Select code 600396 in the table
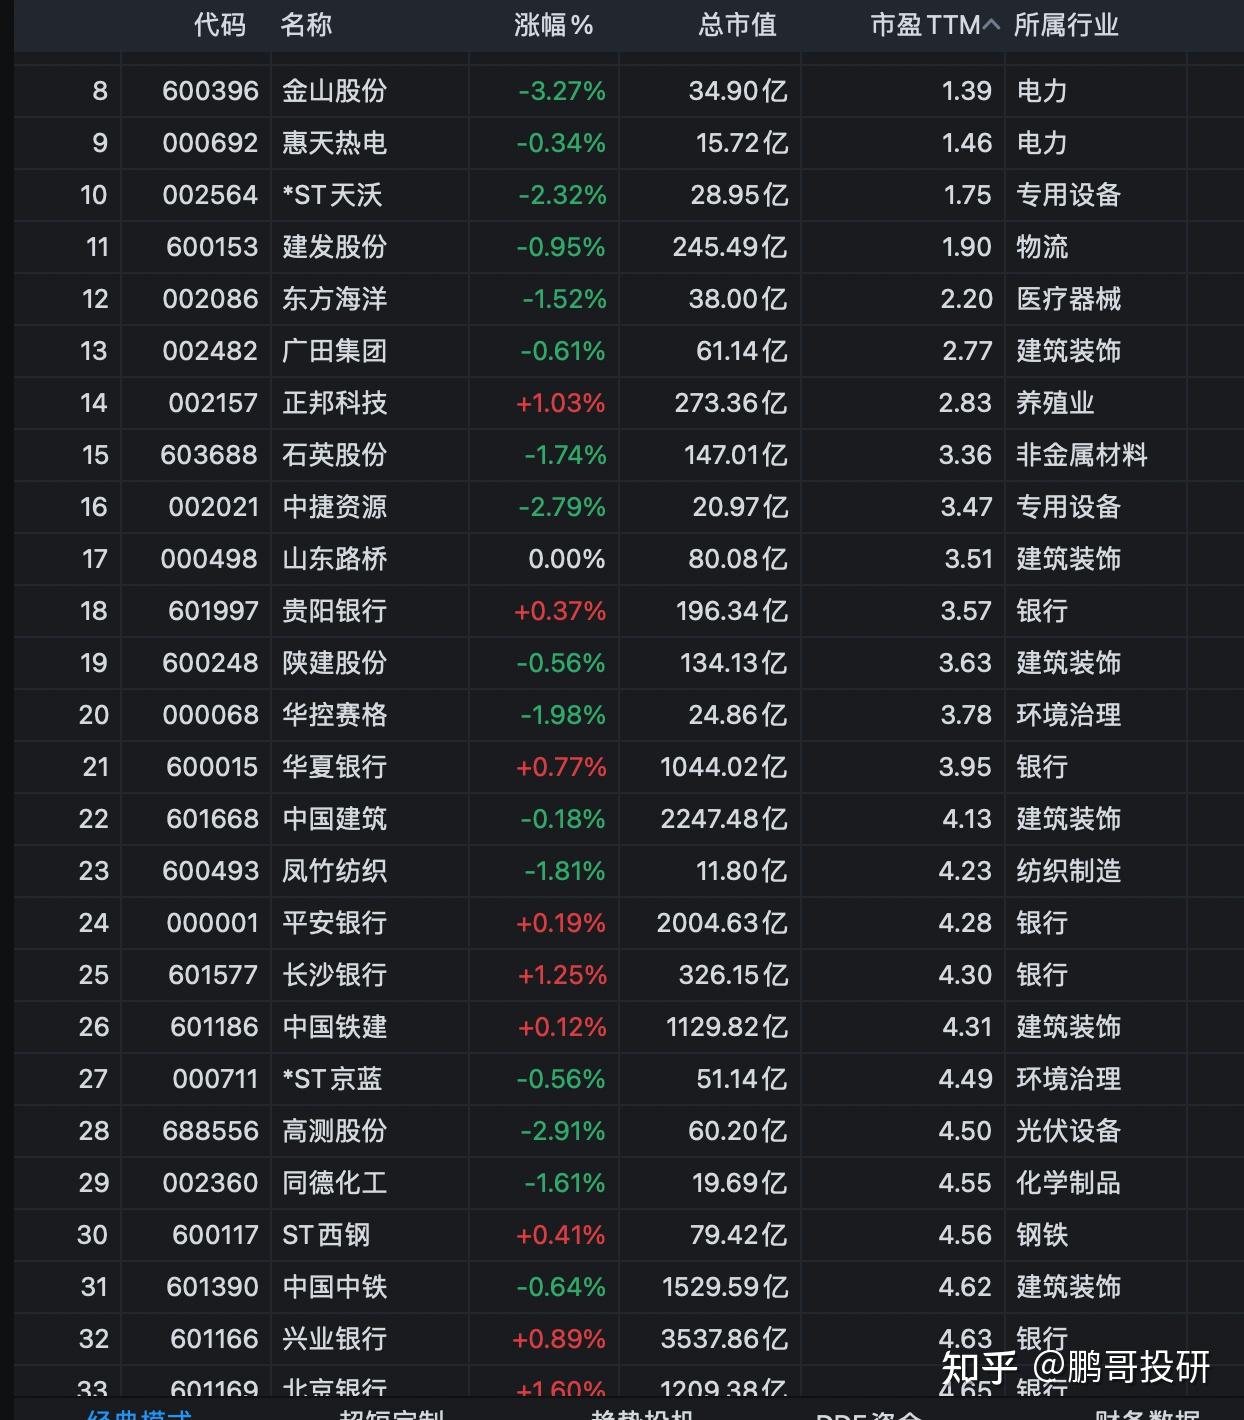The height and width of the screenshot is (1420, 1244). point(209,91)
